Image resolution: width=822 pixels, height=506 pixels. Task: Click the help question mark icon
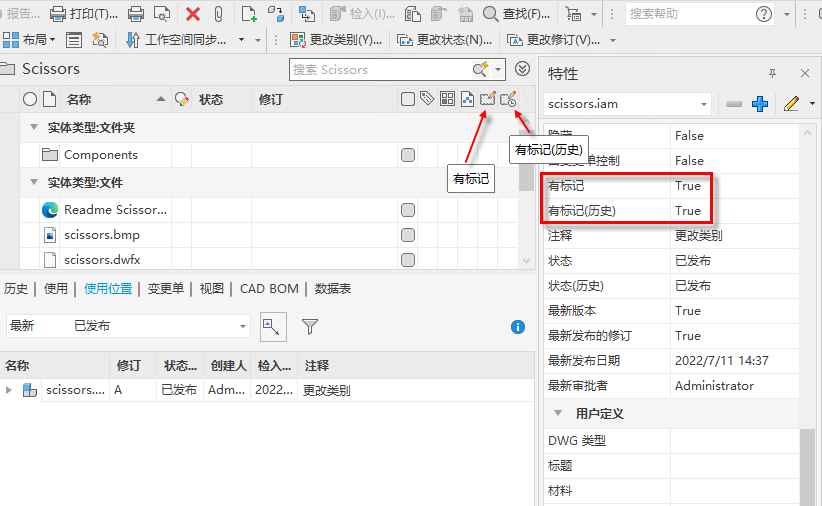tap(764, 14)
